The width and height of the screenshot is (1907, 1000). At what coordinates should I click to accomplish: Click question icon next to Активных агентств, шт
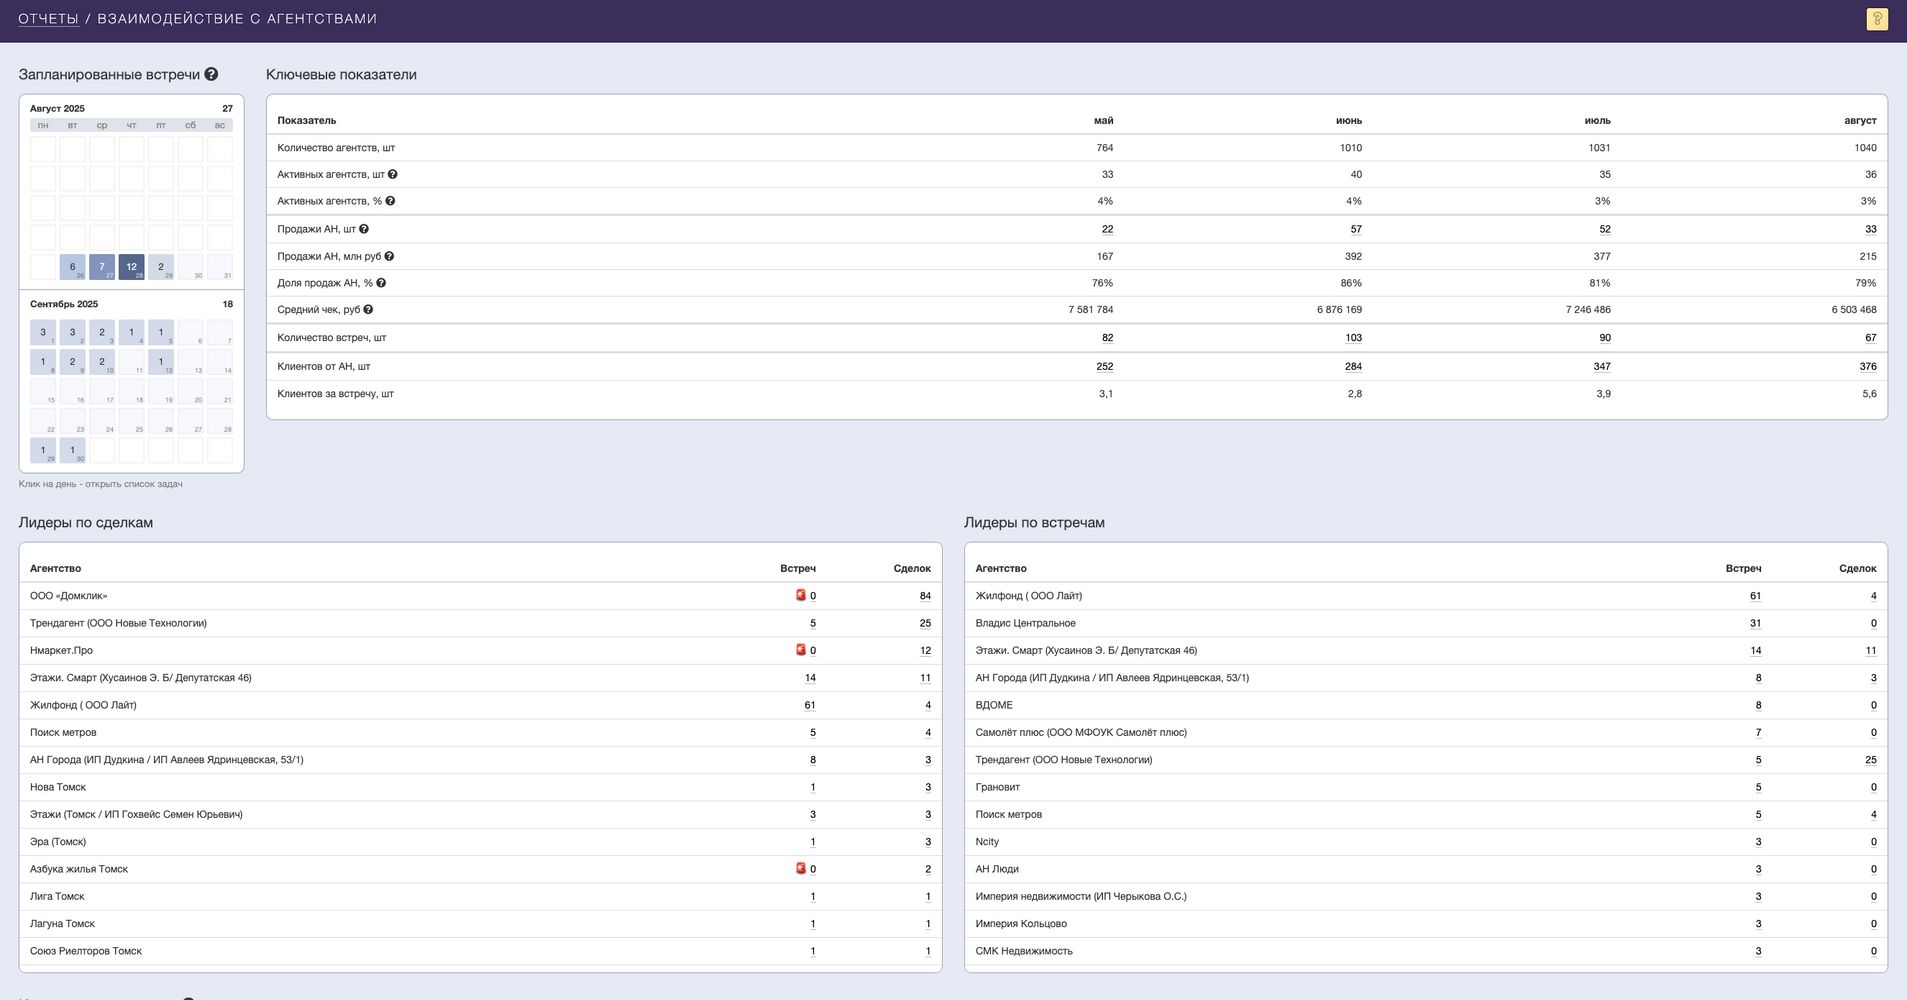coord(393,174)
